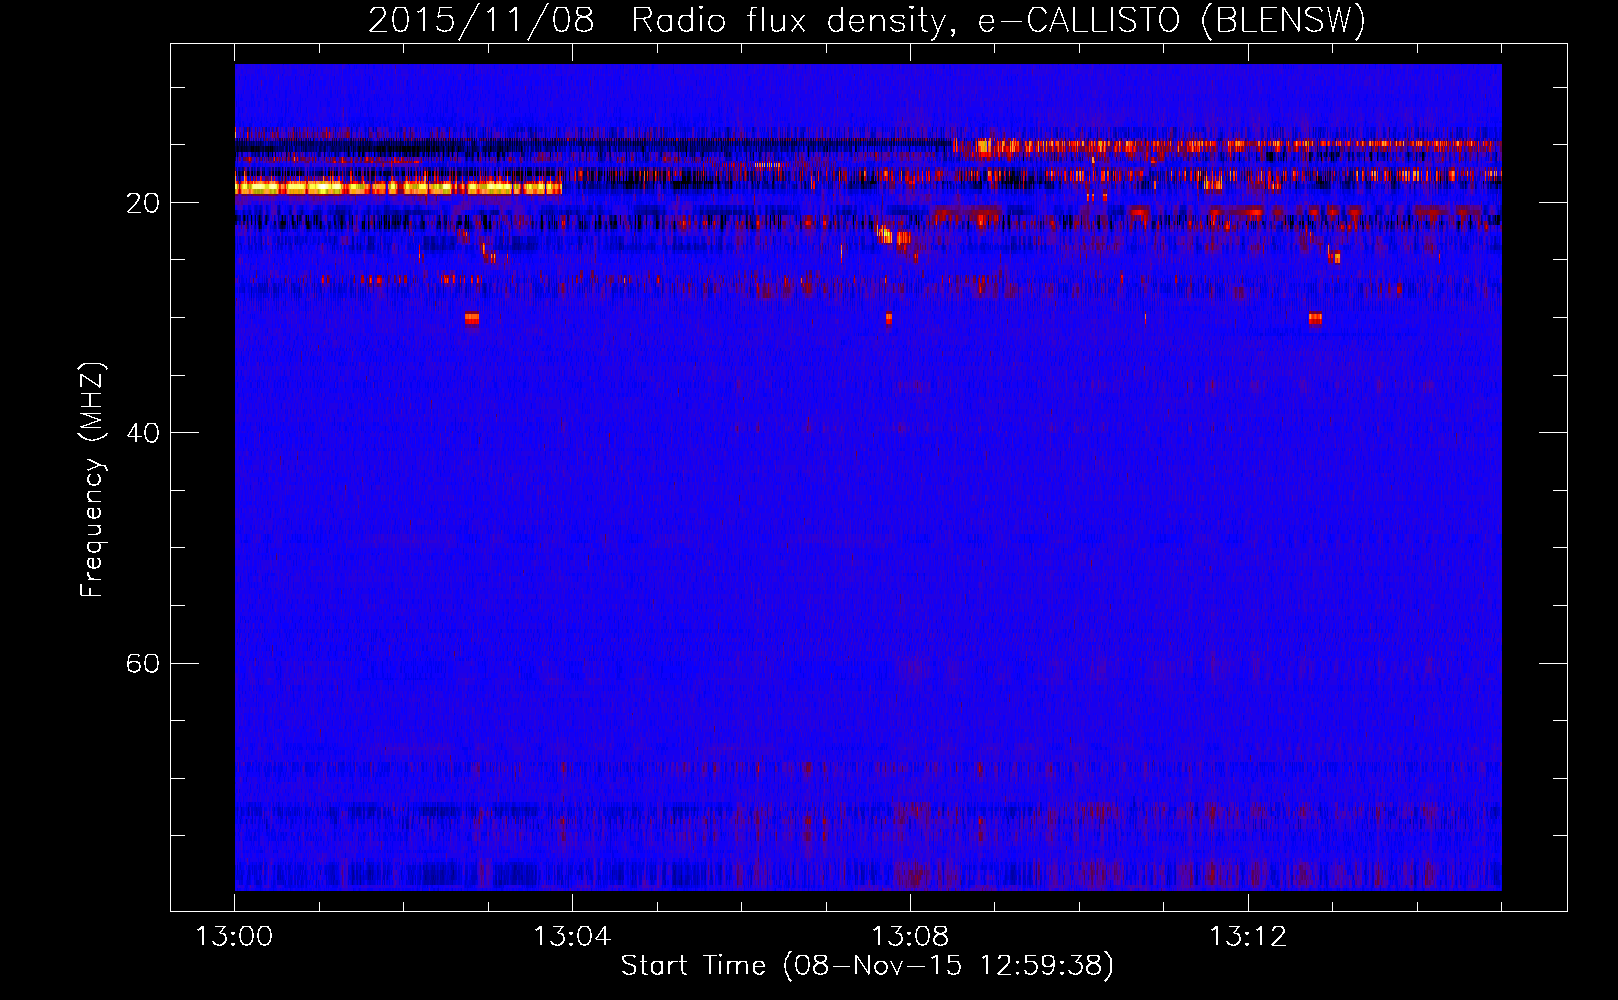The width and height of the screenshot is (1618, 1000).
Task: Click the 'Frequency (MHZ)' axis label
Action: [x=92, y=480]
